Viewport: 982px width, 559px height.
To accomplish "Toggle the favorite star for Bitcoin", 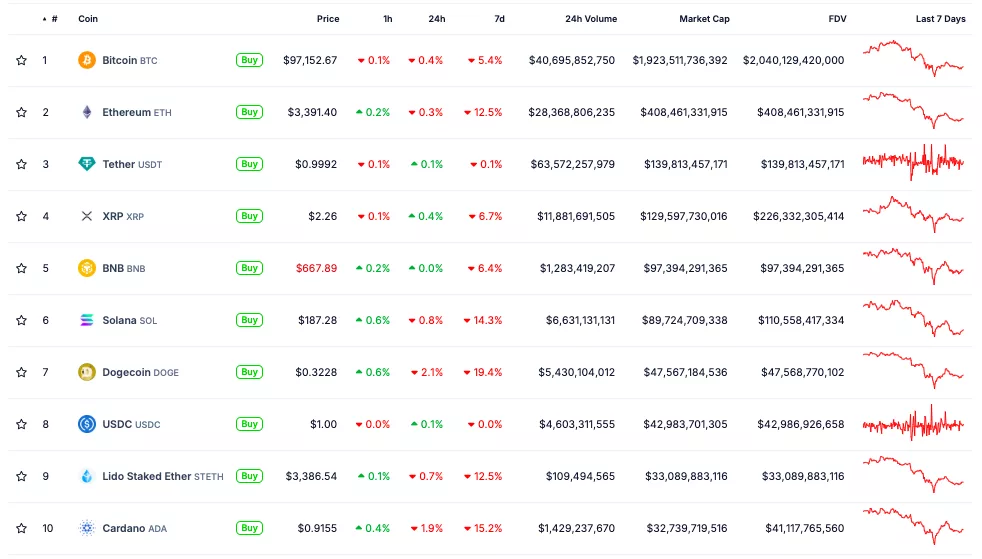I will (x=21, y=60).
